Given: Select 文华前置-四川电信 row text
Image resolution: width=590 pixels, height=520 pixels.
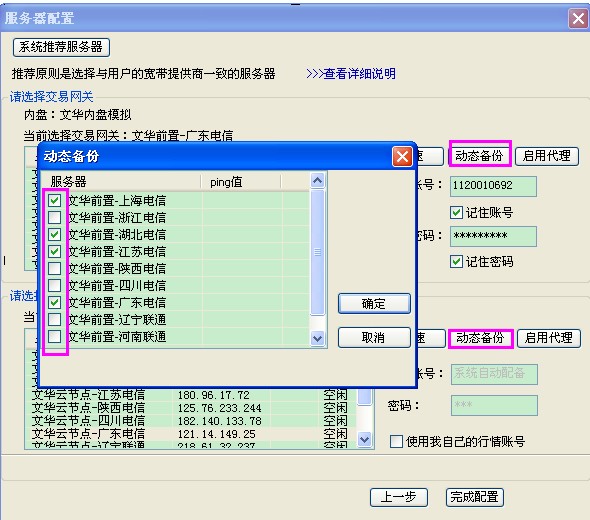Looking at the screenshot, I should tap(117, 285).
